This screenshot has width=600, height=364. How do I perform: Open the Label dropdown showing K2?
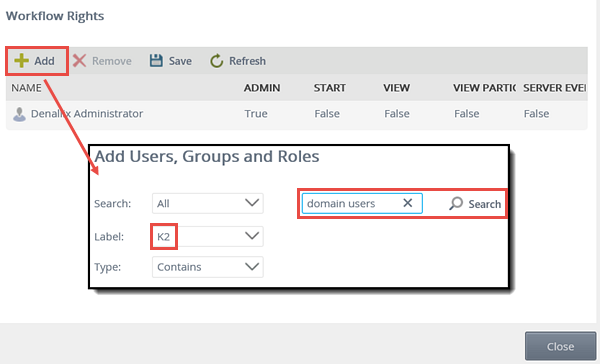208,237
